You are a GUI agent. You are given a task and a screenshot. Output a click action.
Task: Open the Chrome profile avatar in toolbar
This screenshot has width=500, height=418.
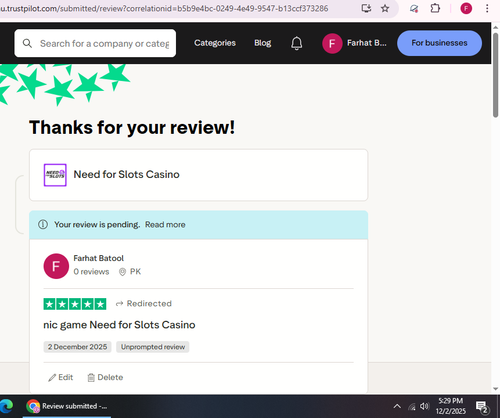(x=466, y=8)
